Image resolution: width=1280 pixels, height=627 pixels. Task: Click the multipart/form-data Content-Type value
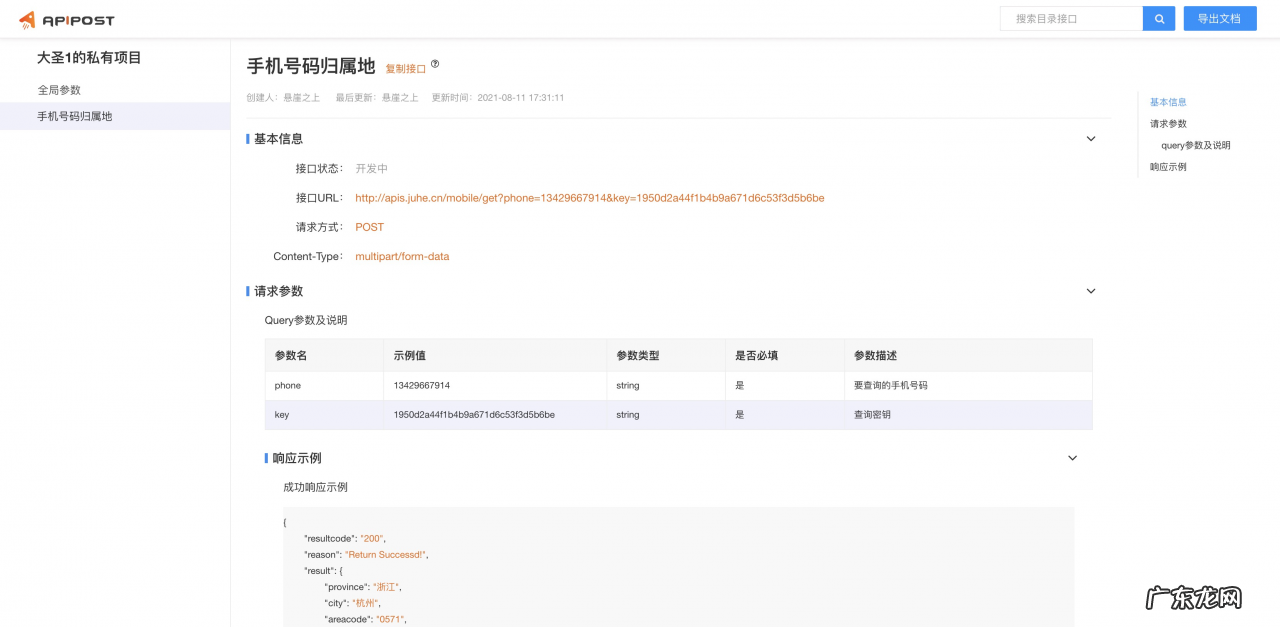402,256
